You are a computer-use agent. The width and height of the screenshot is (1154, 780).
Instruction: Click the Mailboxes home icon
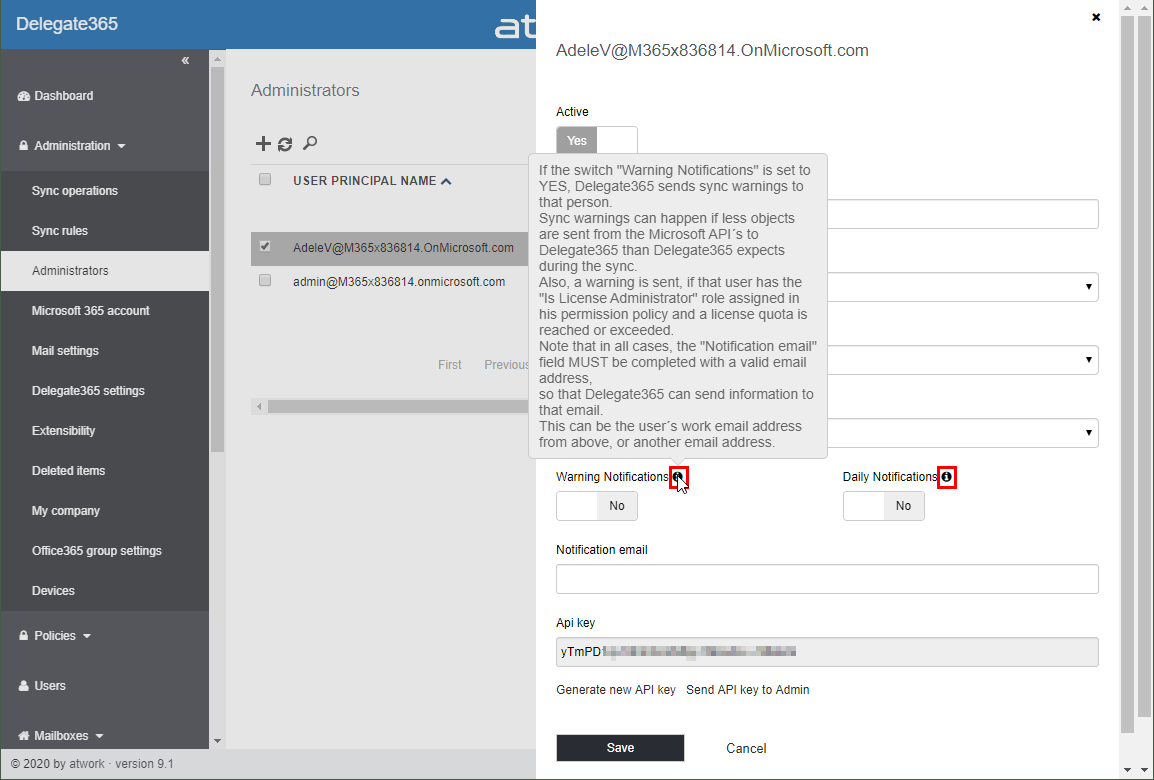tap(24, 736)
